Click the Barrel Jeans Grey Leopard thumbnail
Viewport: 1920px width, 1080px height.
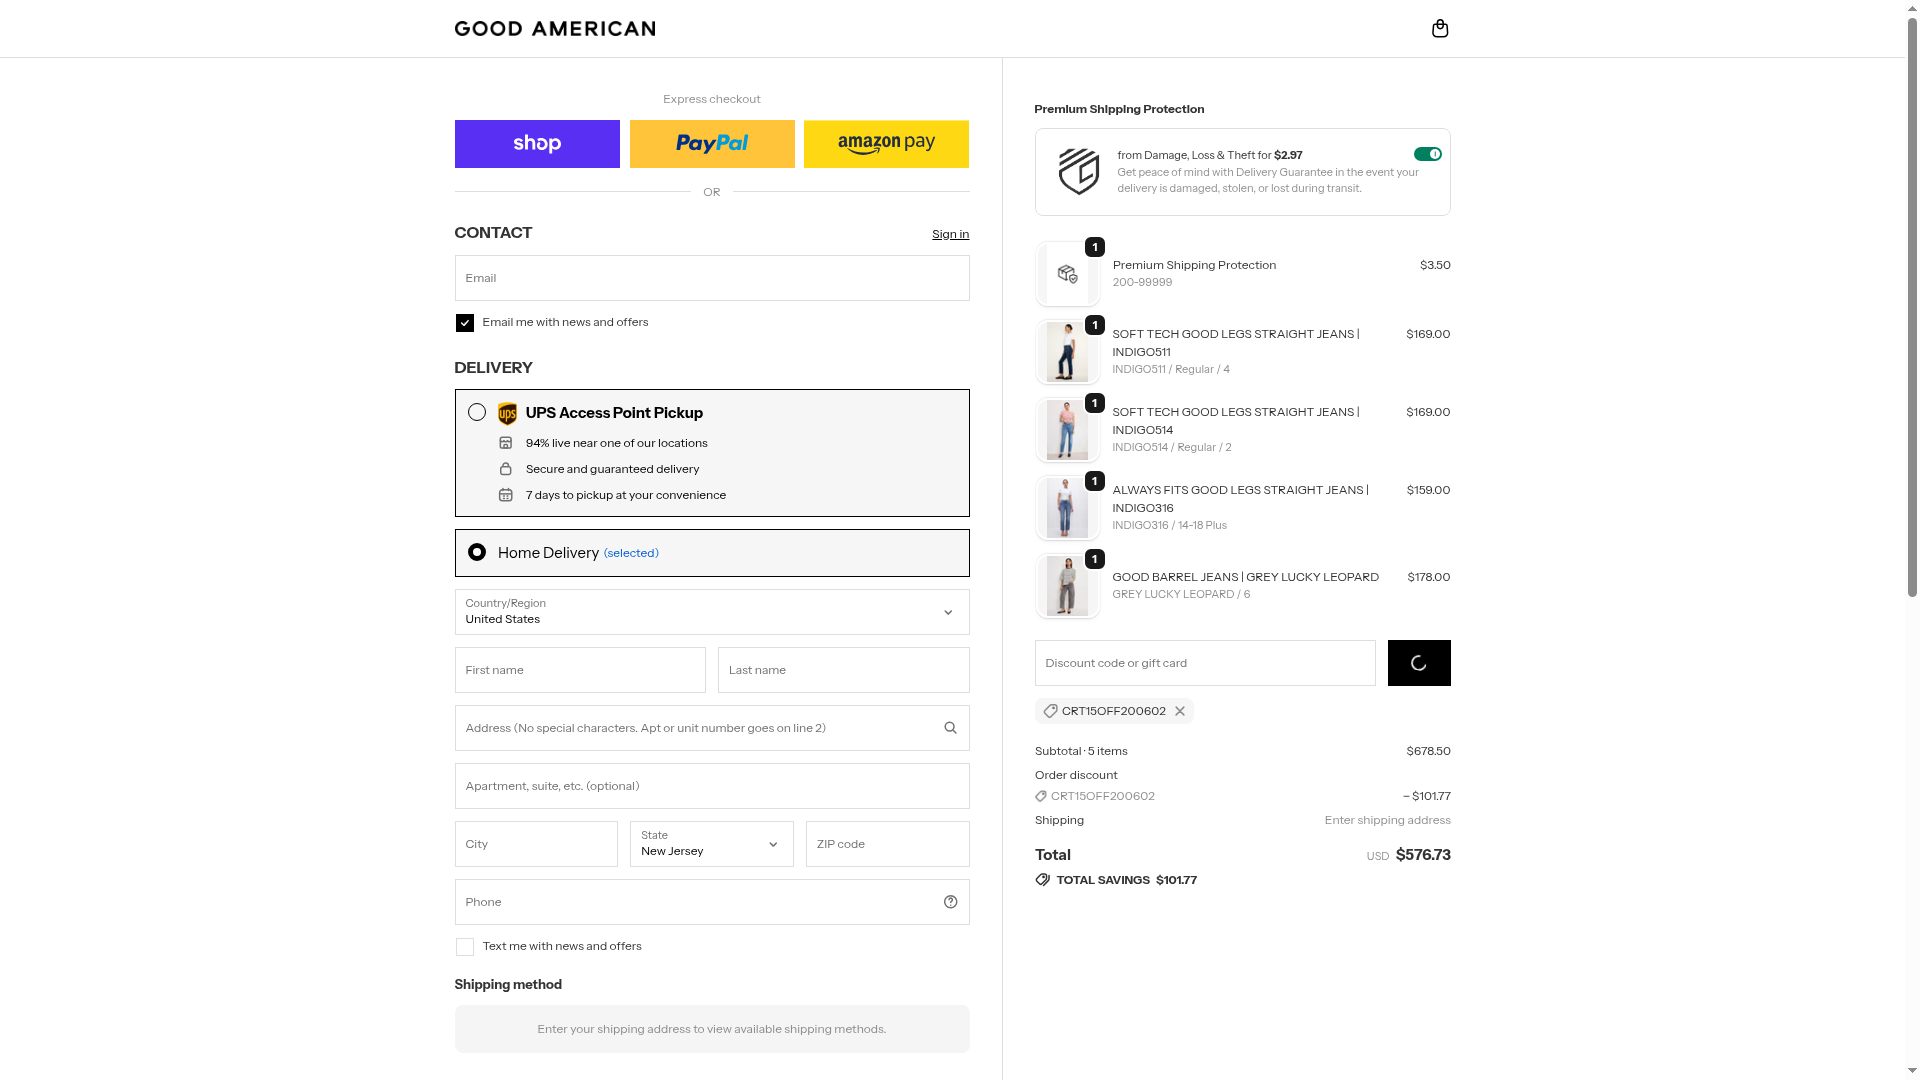[1067, 586]
